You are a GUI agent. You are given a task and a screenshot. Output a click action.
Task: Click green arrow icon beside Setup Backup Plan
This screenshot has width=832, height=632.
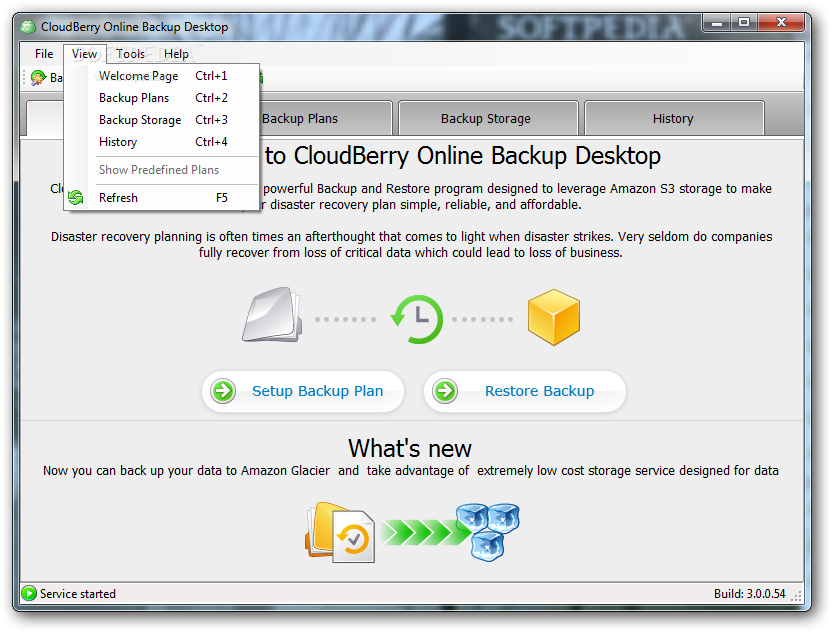[223, 391]
